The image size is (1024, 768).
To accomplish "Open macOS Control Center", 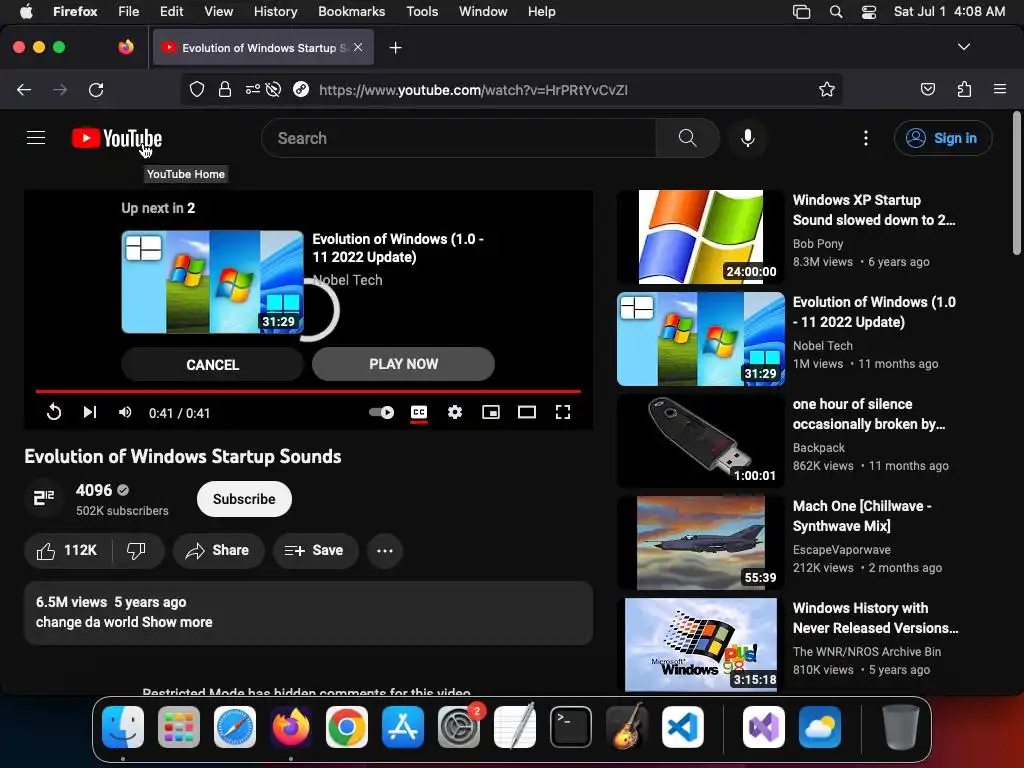I will click(869, 11).
